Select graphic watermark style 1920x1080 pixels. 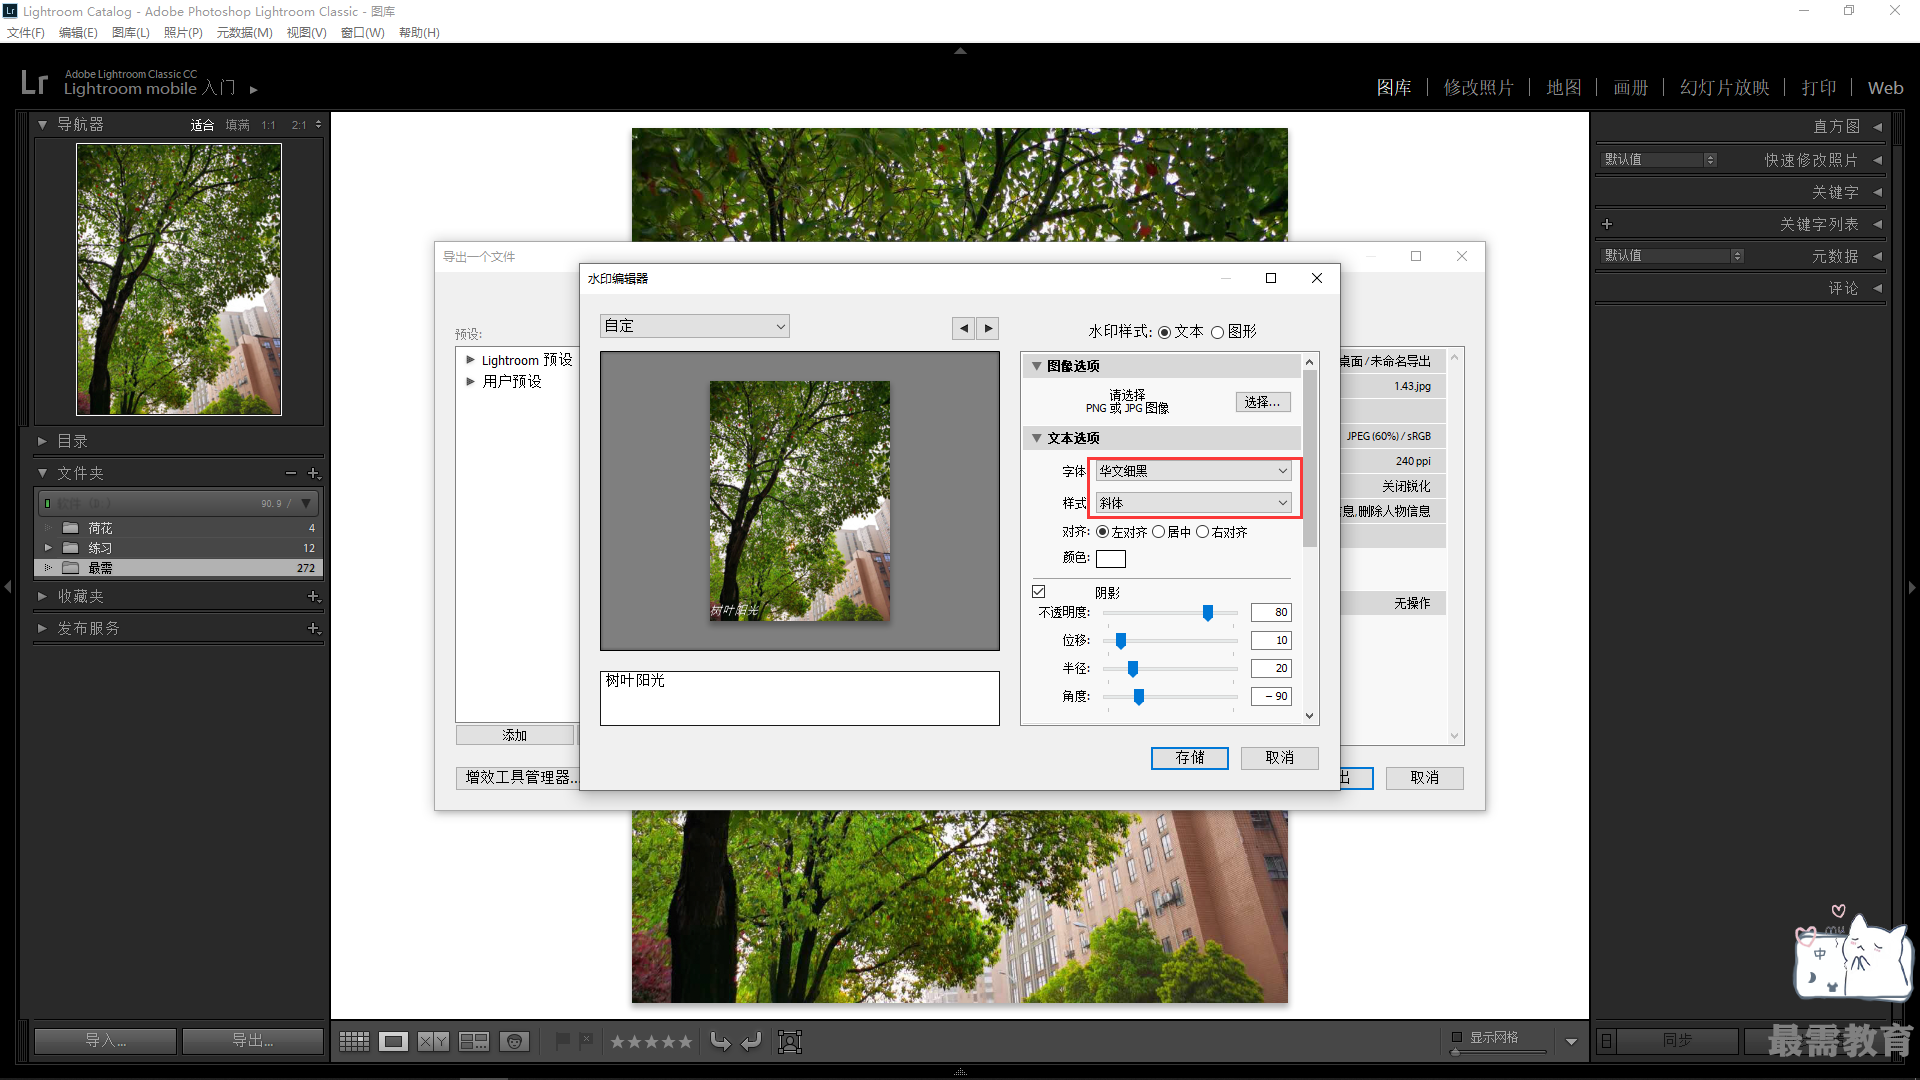(x=1217, y=333)
